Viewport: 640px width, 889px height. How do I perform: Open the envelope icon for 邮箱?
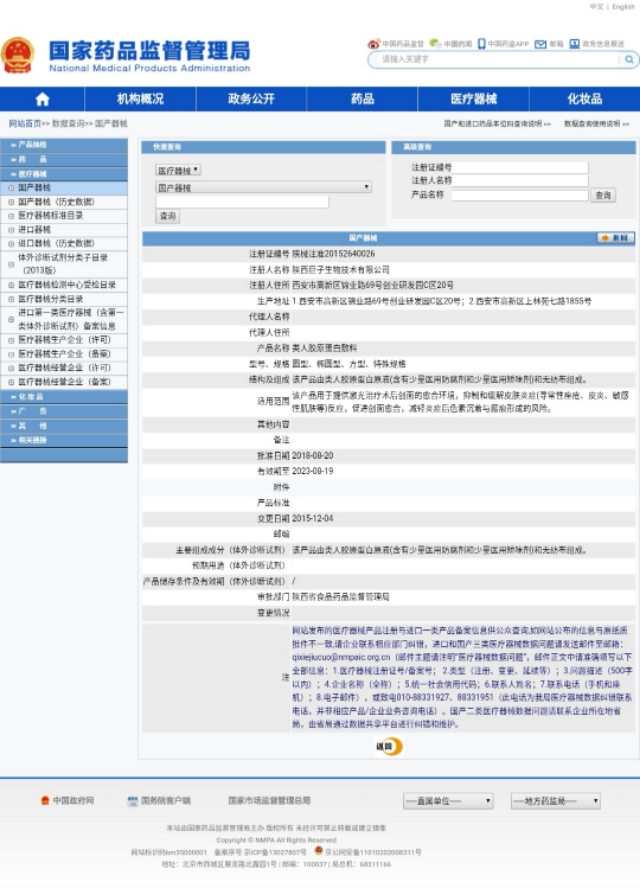click(540, 44)
